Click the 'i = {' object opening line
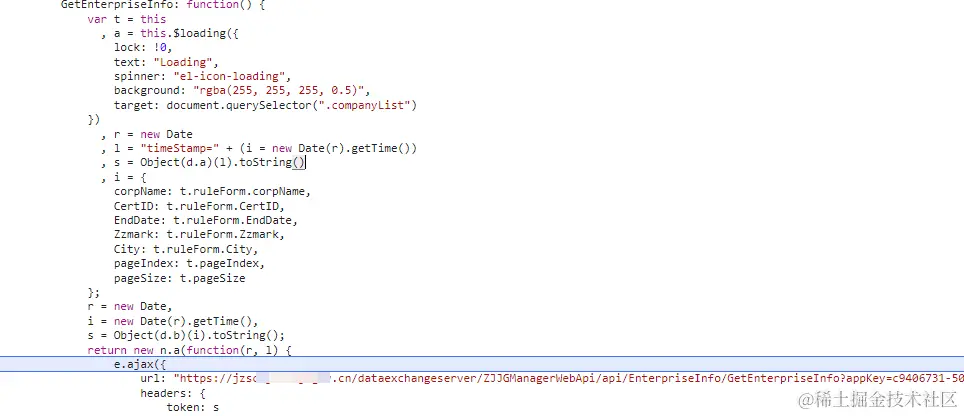Image resolution: width=964 pixels, height=416 pixels. click(124, 178)
